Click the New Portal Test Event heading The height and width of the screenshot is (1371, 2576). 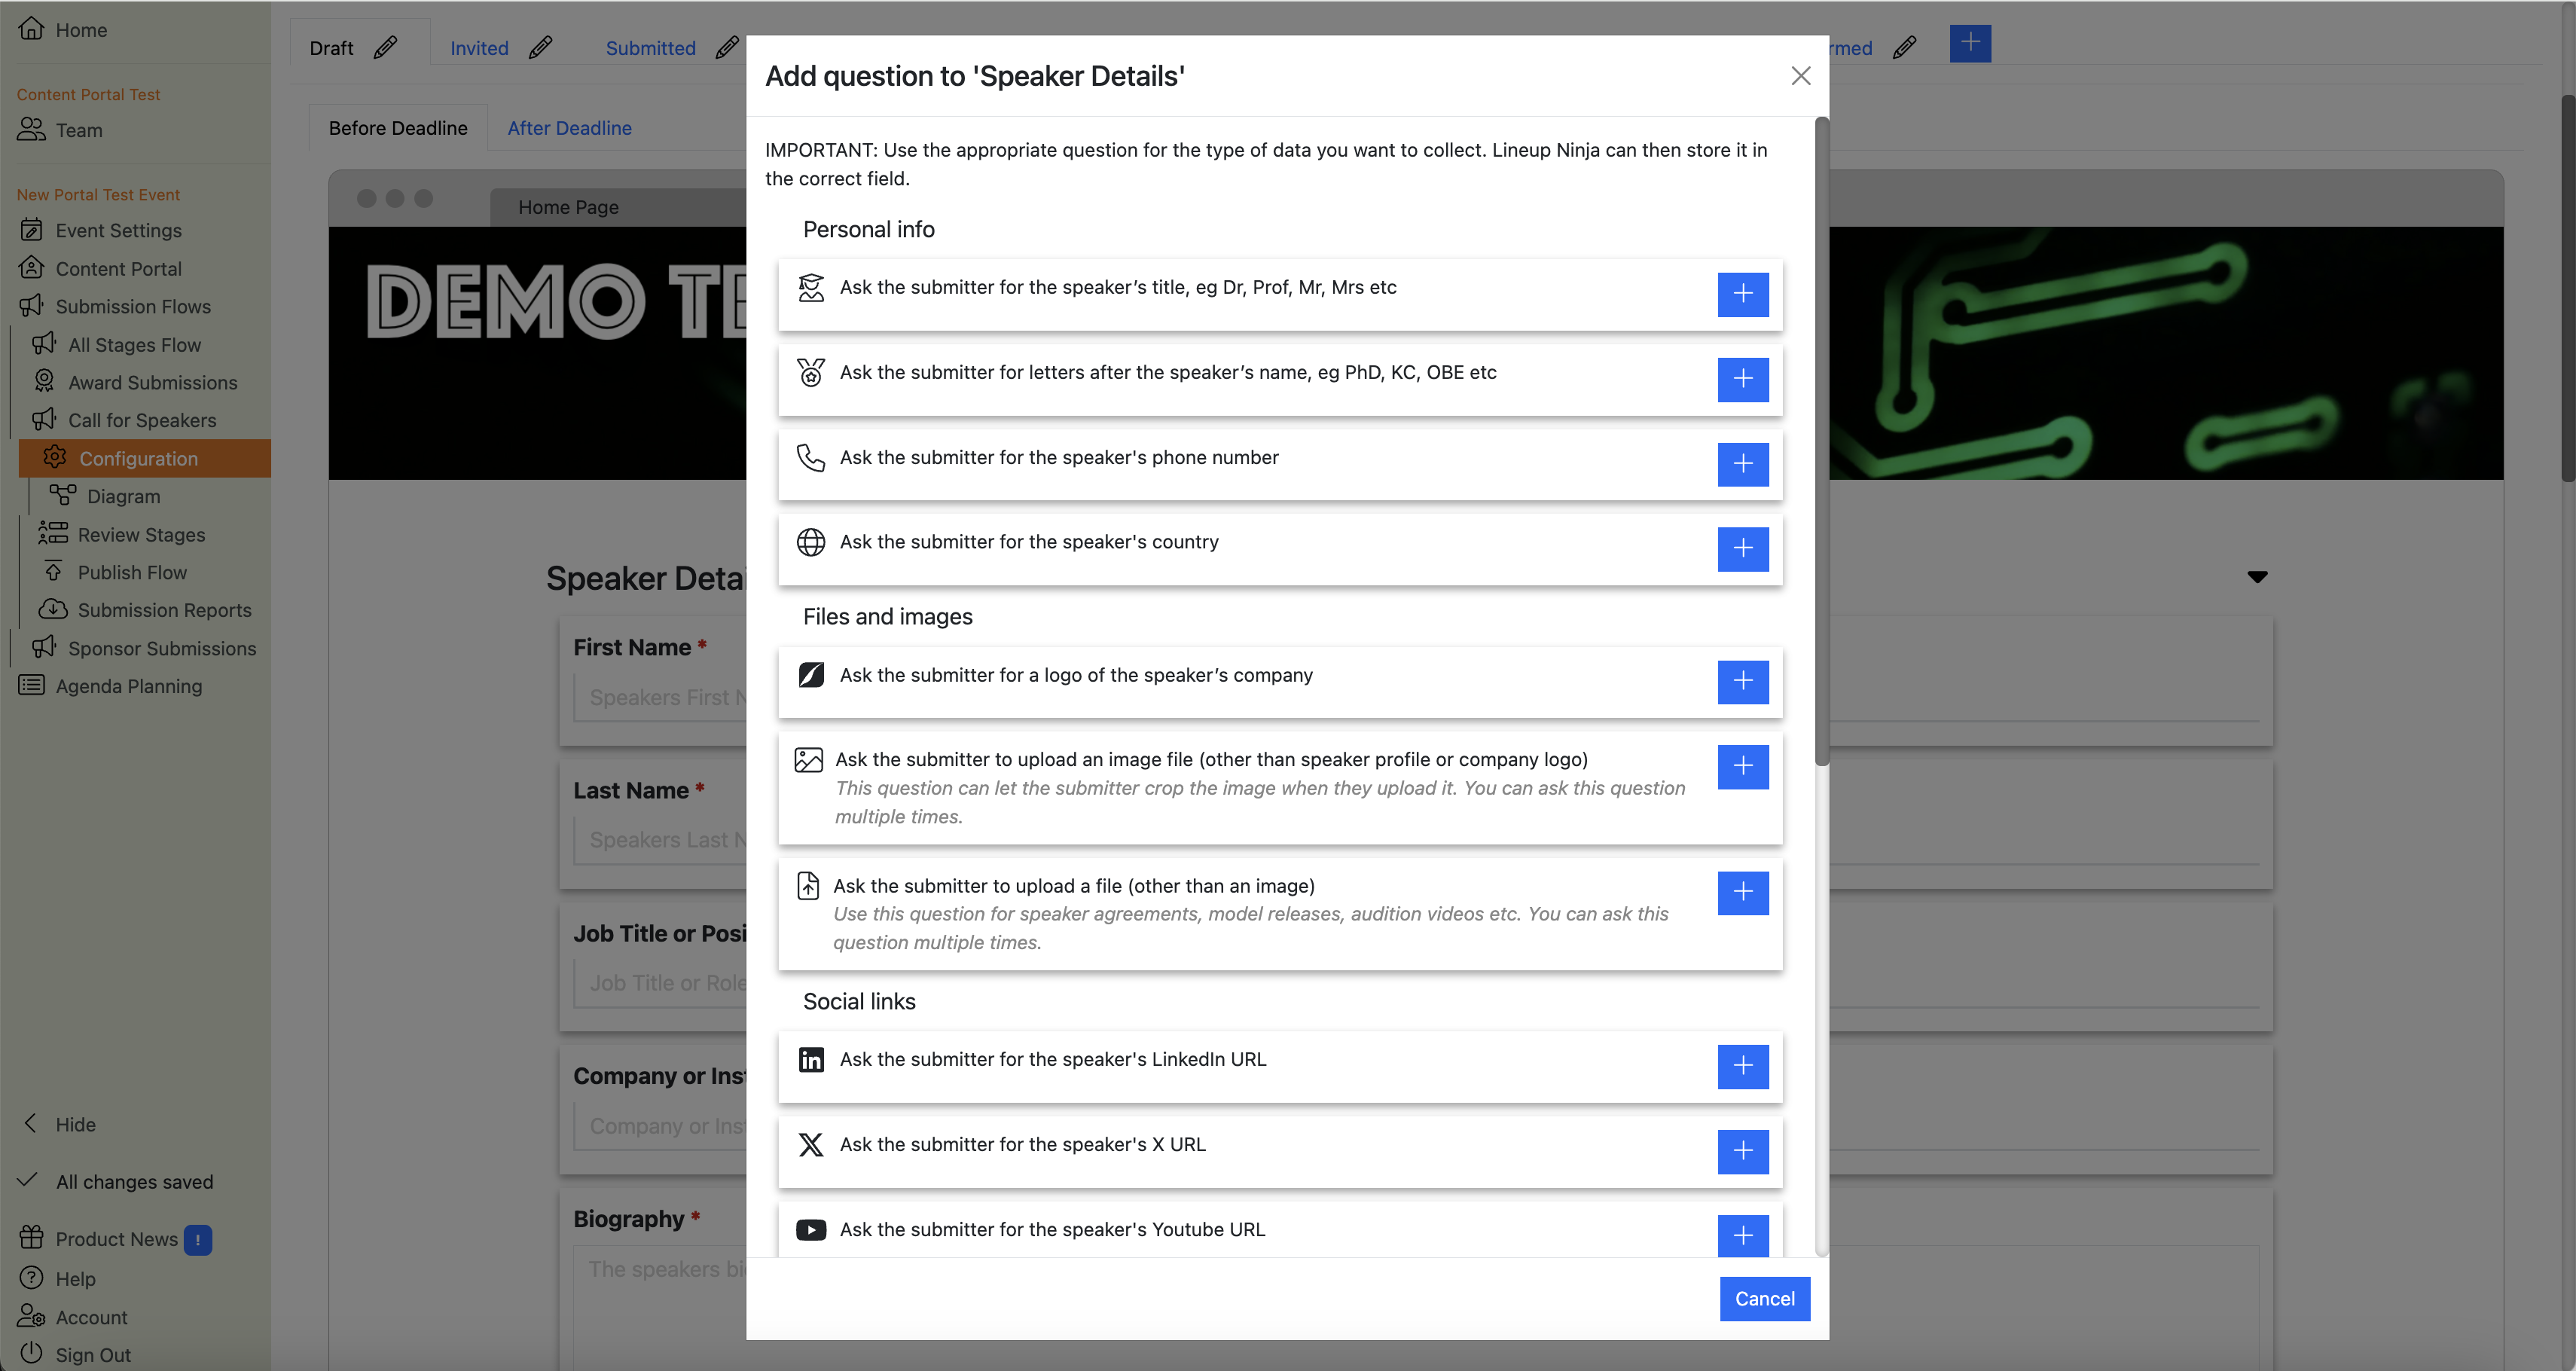[x=98, y=194]
